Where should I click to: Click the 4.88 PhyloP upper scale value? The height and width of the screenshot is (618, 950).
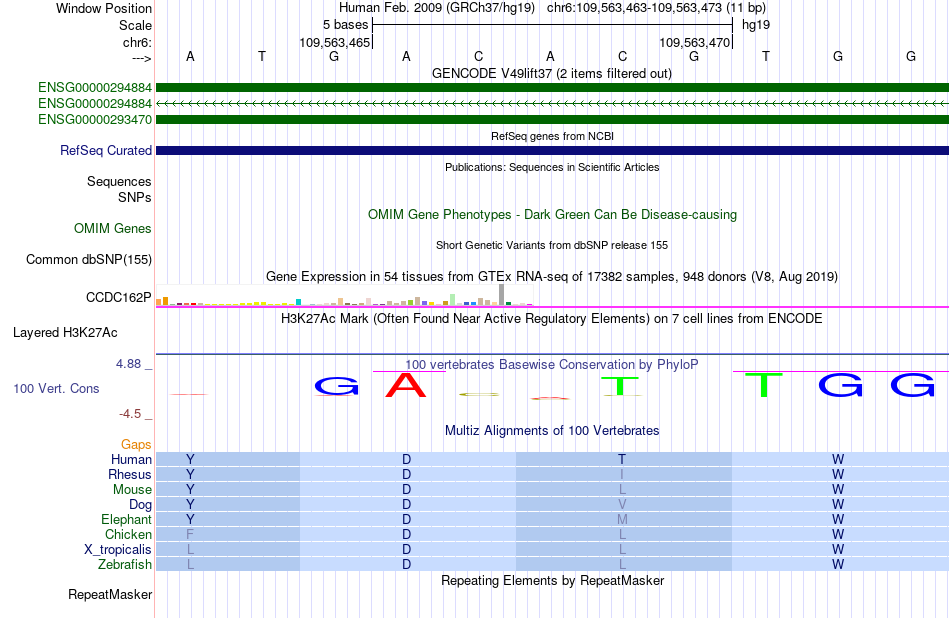[x=128, y=364]
